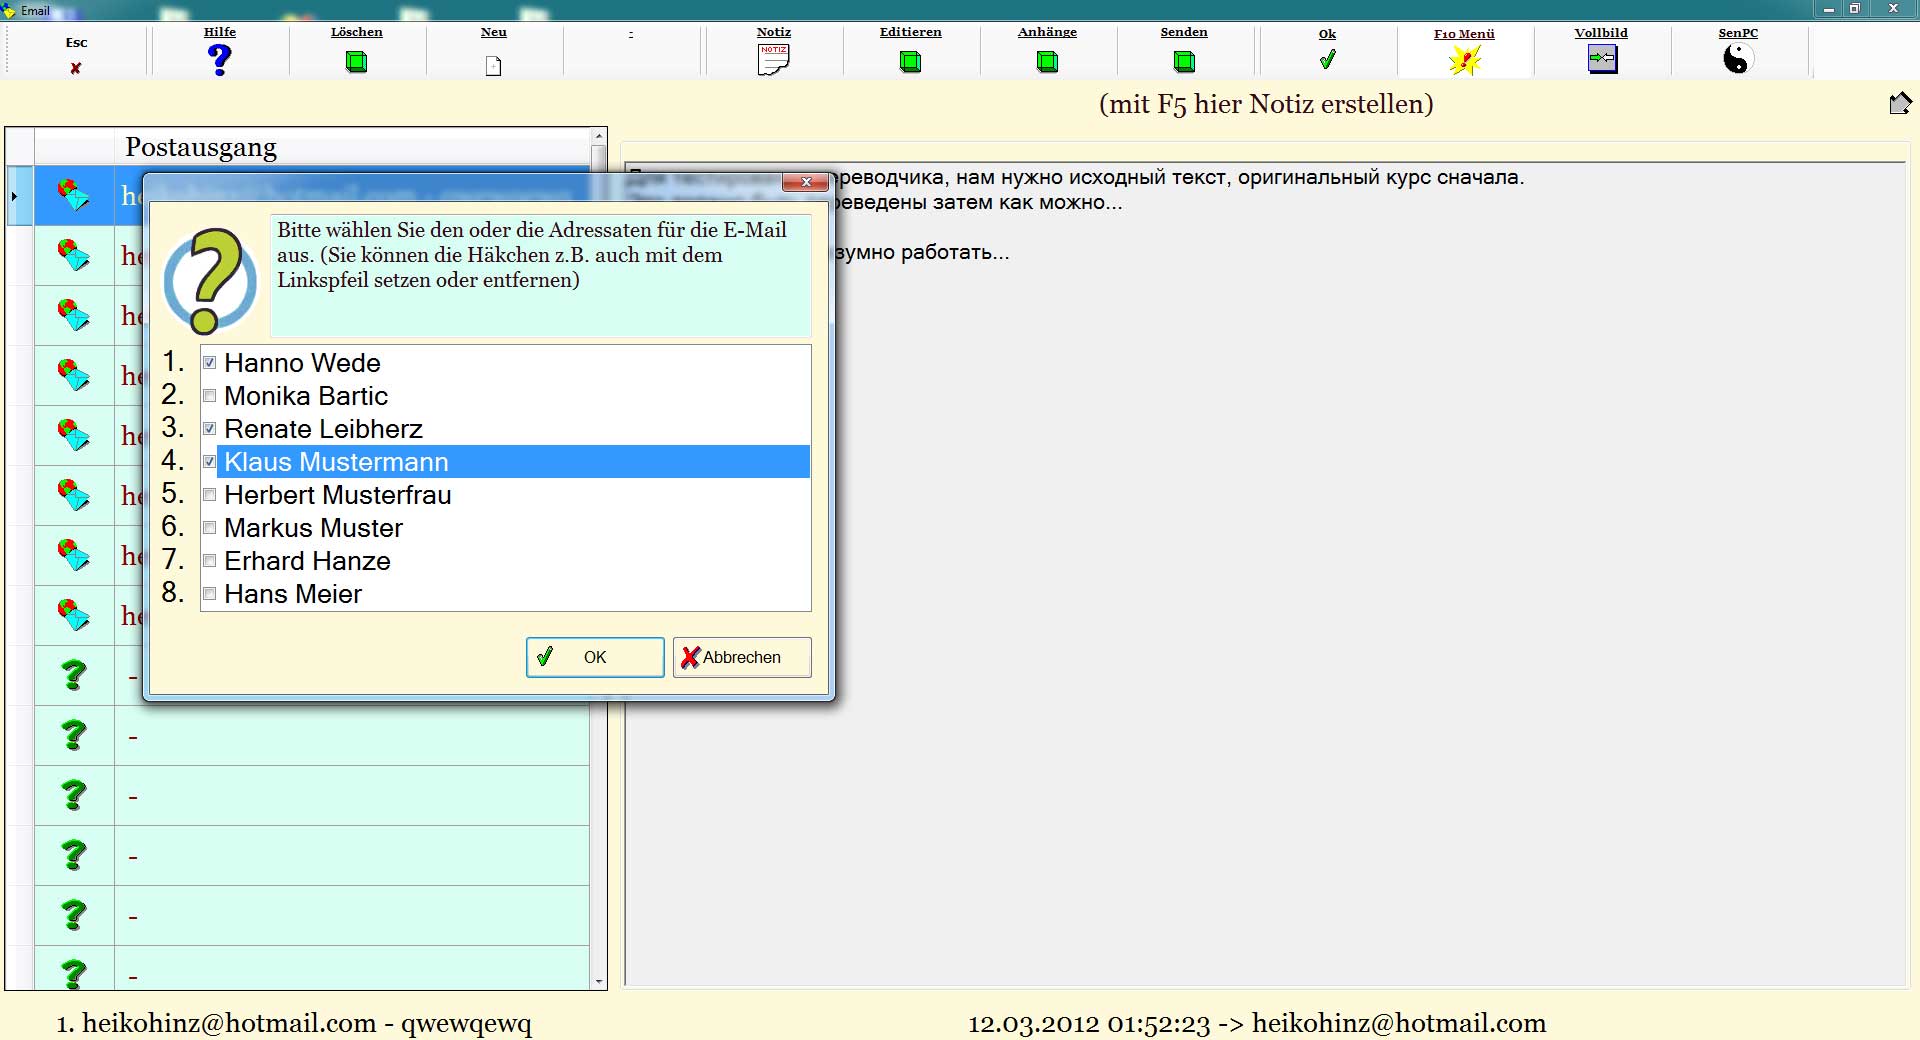
Task: Click the Hilfe question mark icon
Action: [x=220, y=60]
